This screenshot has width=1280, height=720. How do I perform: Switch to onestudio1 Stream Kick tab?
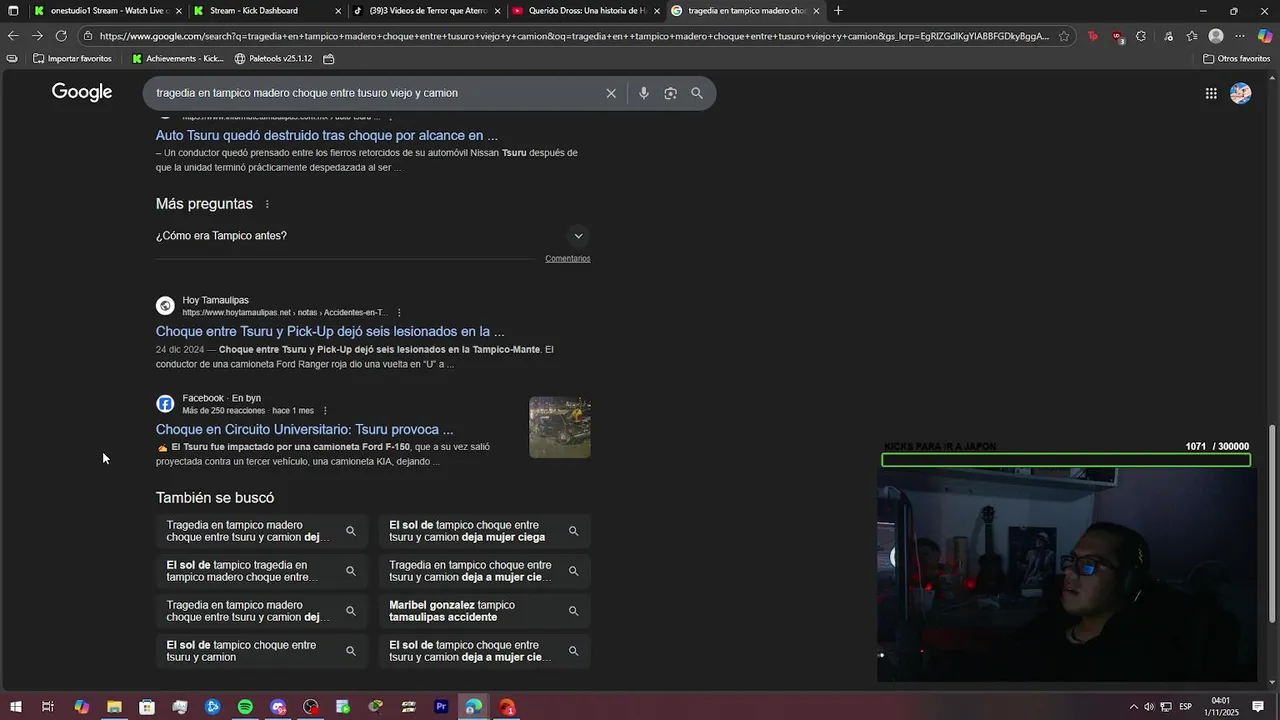pyautogui.click(x=107, y=11)
